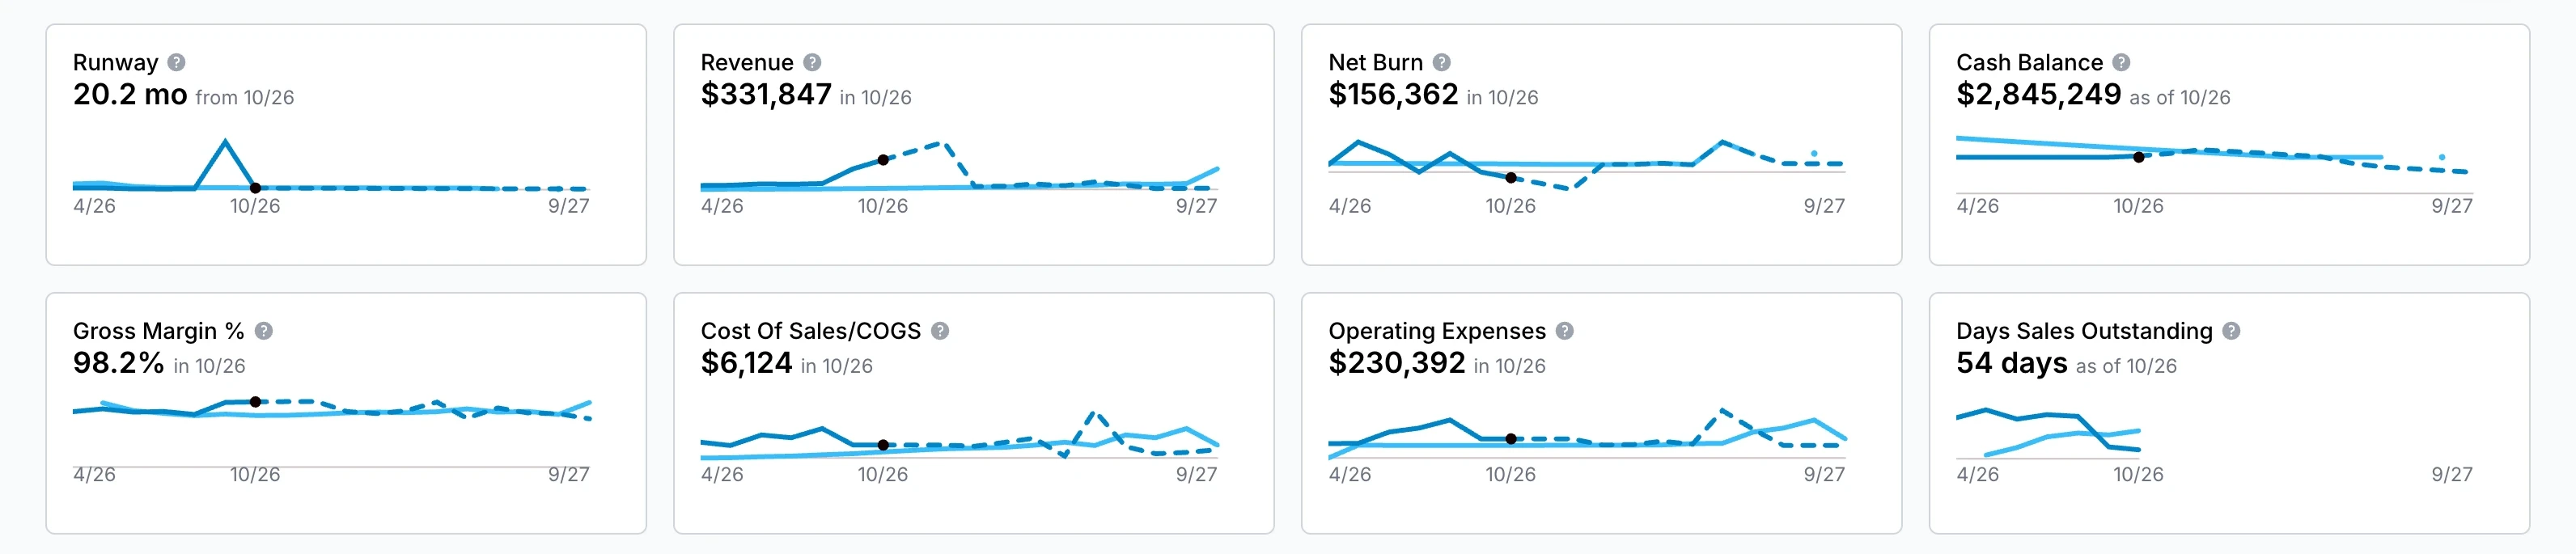Click the 20.2 mo runway value

tap(130, 95)
